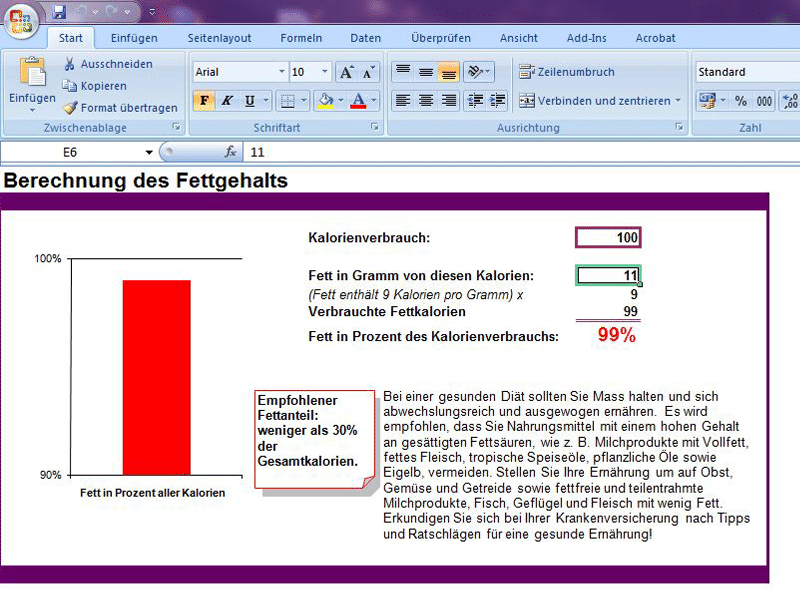Align text right
Viewport: 800px width, 600px height.
pyautogui.click(x=448, y=101)
